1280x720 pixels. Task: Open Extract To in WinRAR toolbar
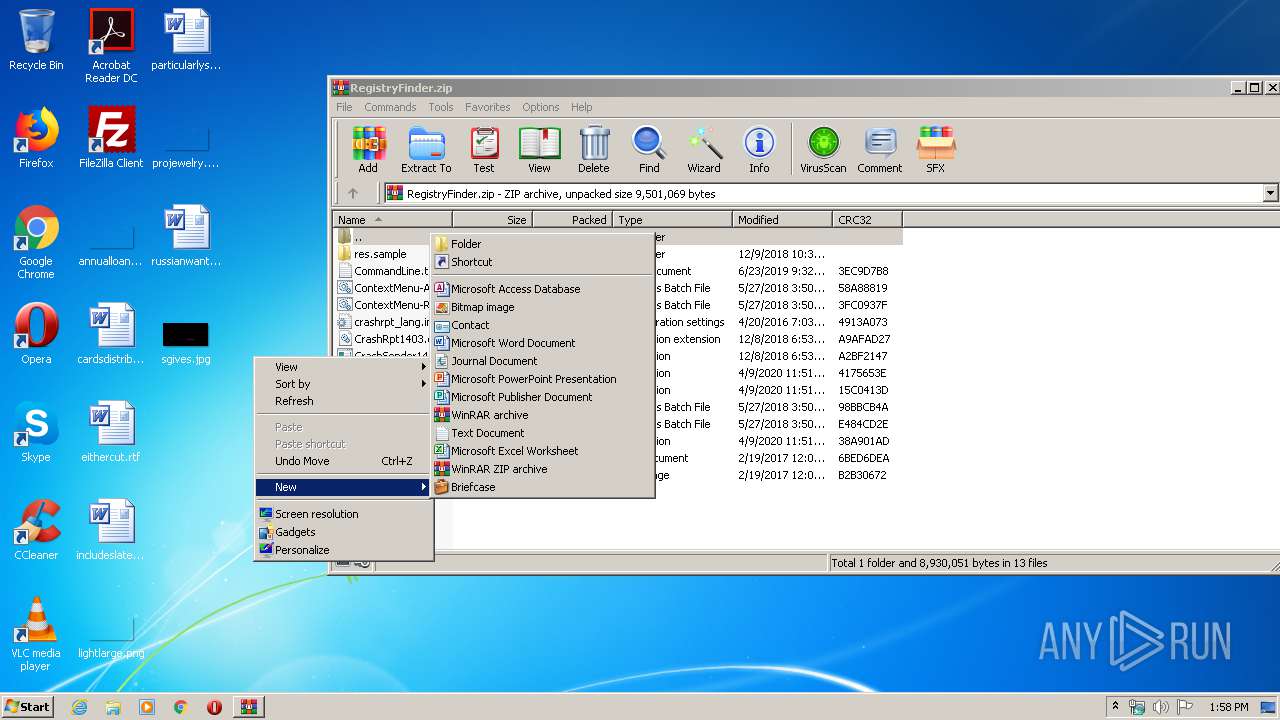tap(426, 150)
